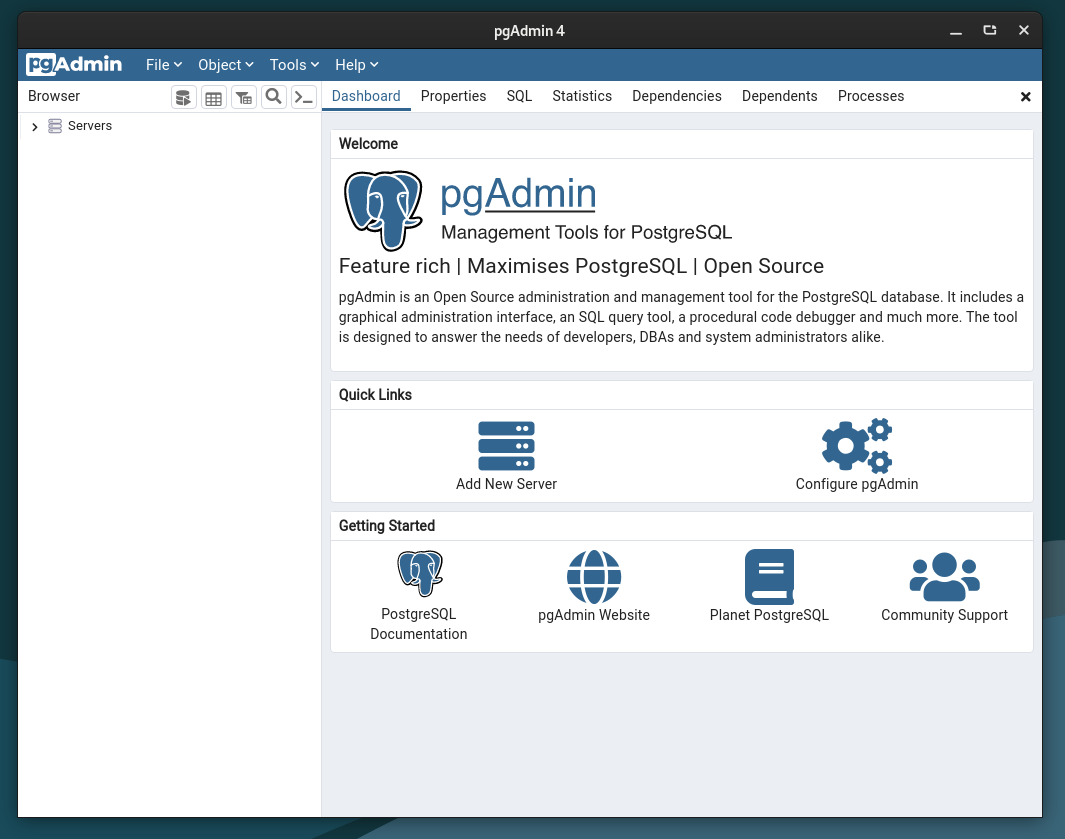Open the SQL tab
1065x839 pixels.
click(519, 96)
